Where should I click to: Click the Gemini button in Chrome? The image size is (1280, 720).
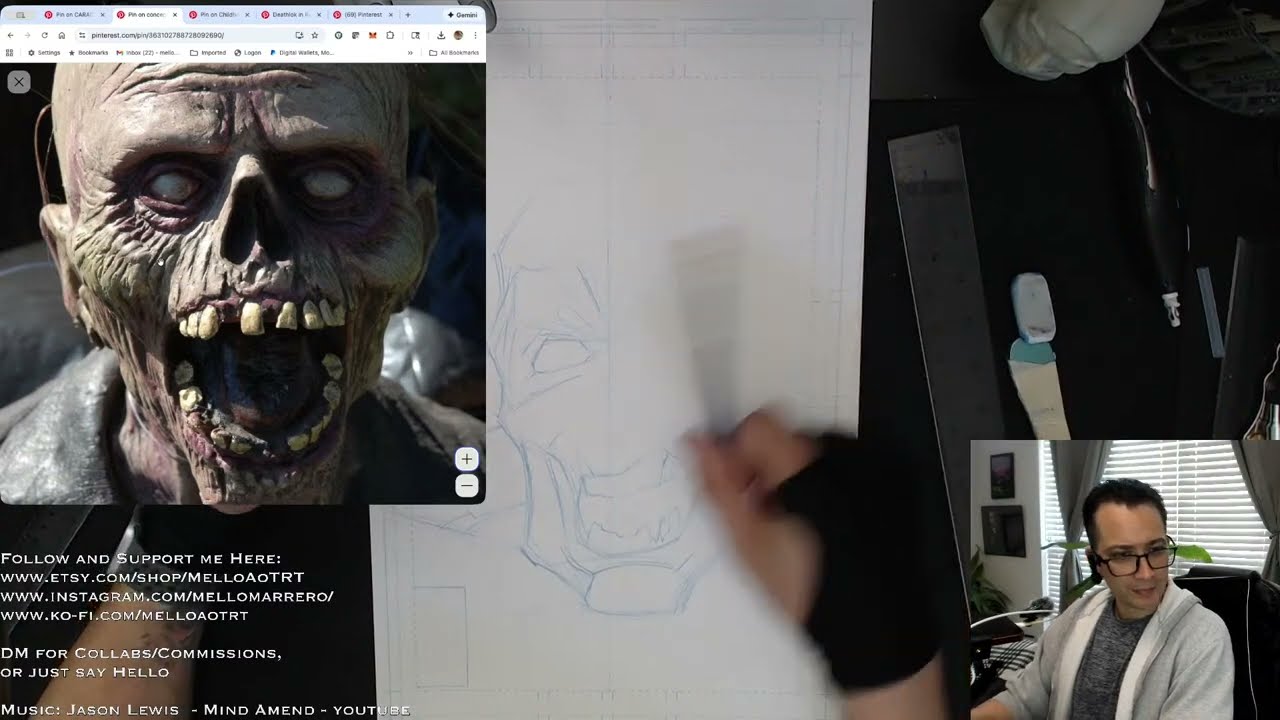tap(463, 15)
